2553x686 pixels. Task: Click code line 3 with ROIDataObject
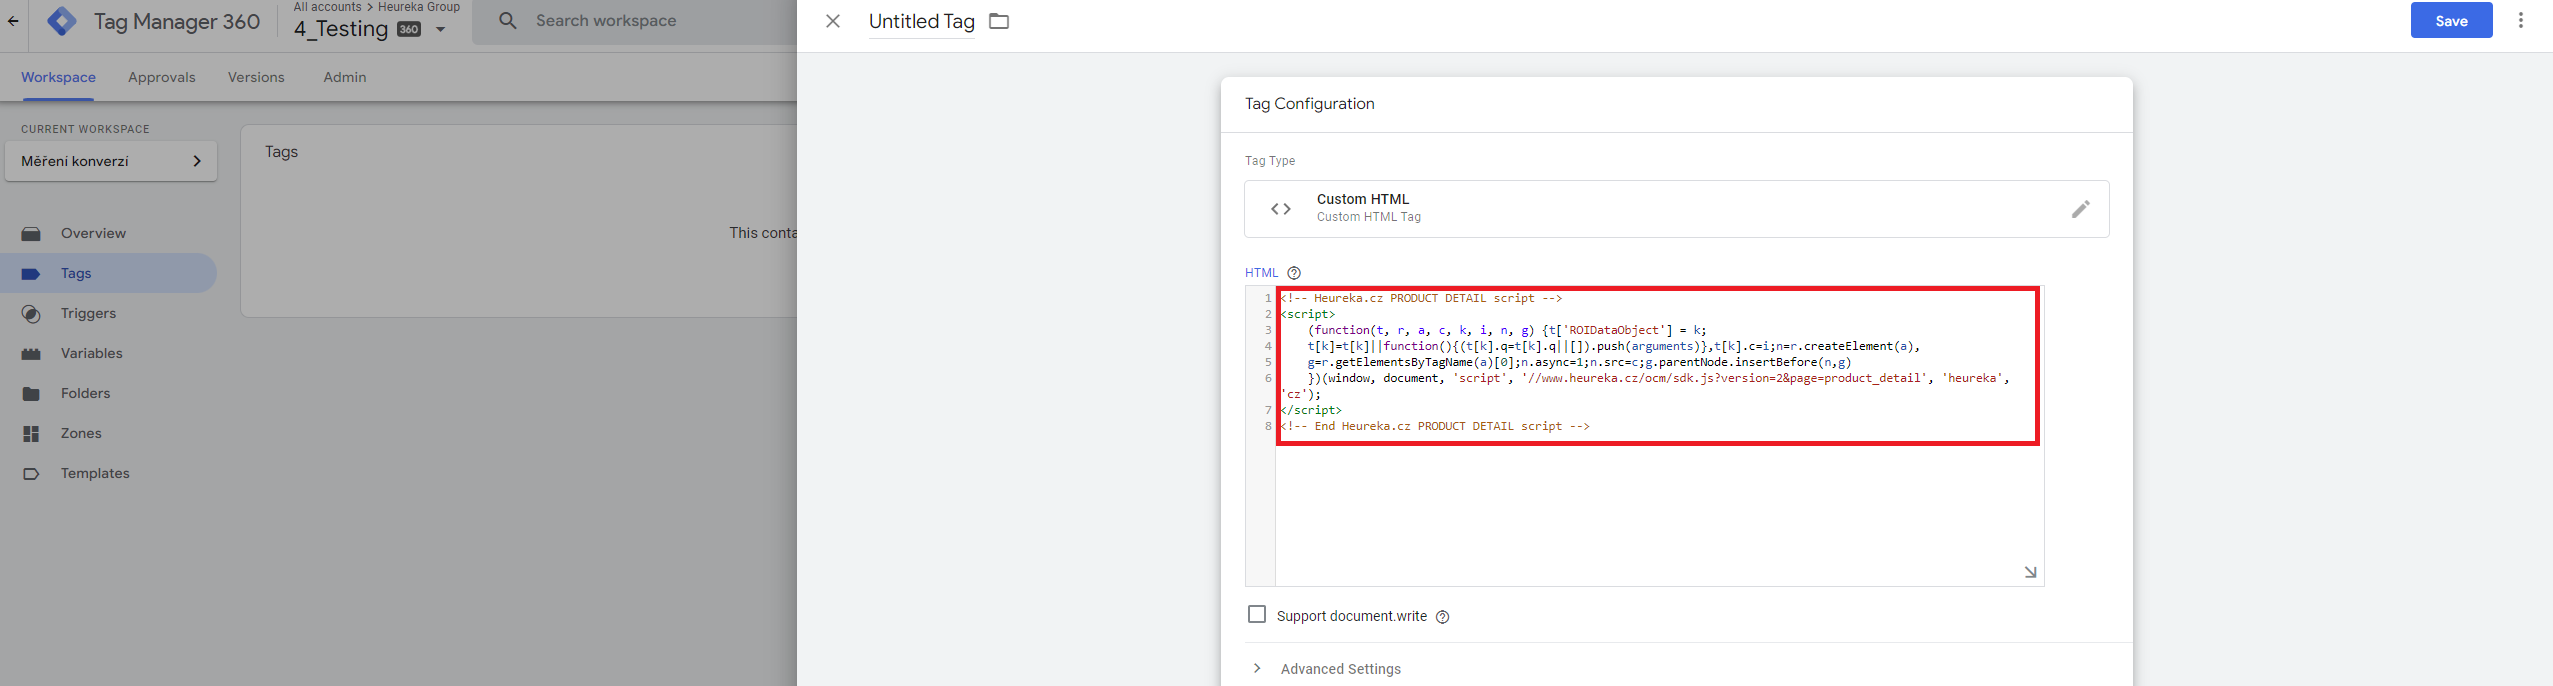point(1507,330)
